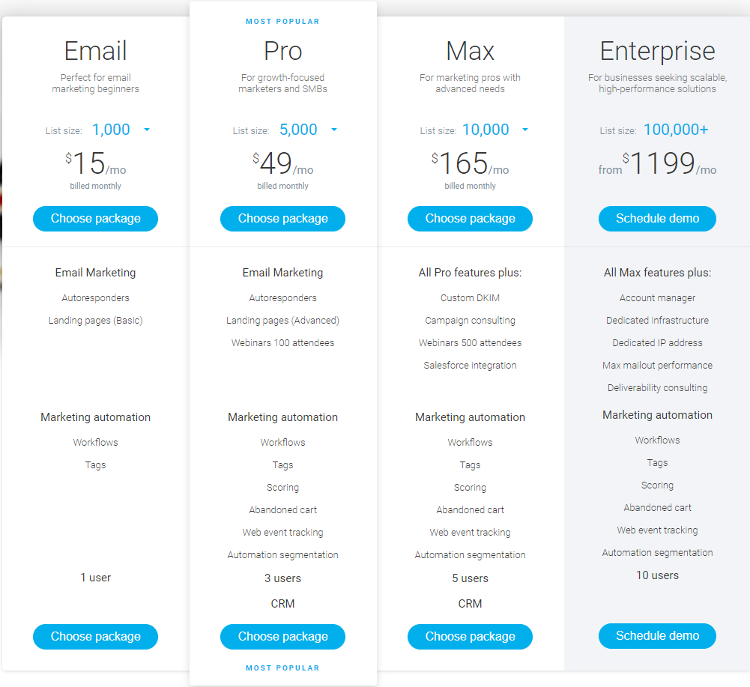This screenshot has width=750, height=687.
Task: Click Landing pages (Advanced) feature in Pro
Action: (283, 320)
